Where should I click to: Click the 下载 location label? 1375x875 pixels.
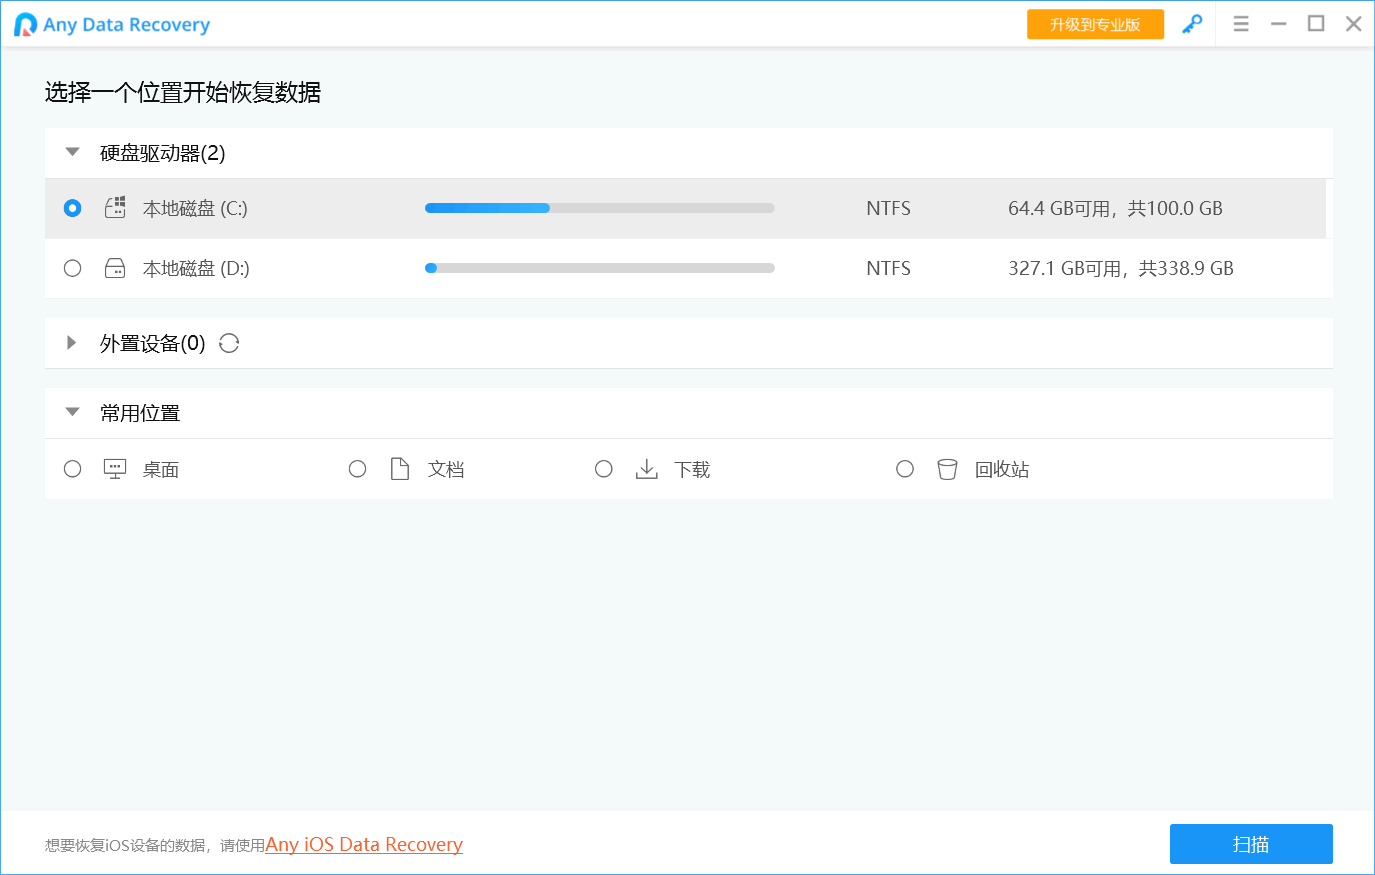pyautogui.click(x=692, y=469)
